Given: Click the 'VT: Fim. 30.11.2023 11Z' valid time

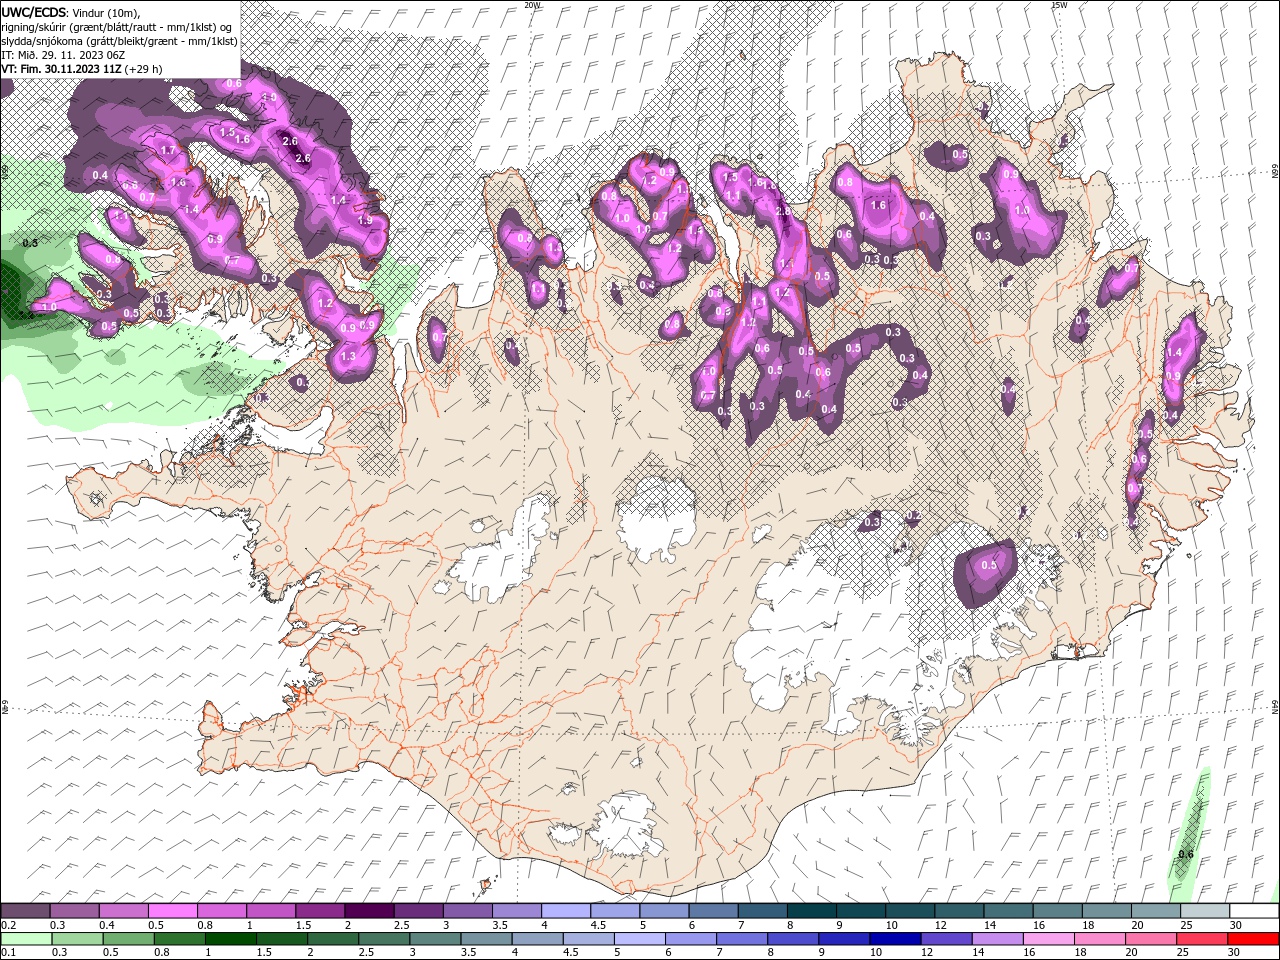Looking at the screenshot, I should click(x=62, y=69).
